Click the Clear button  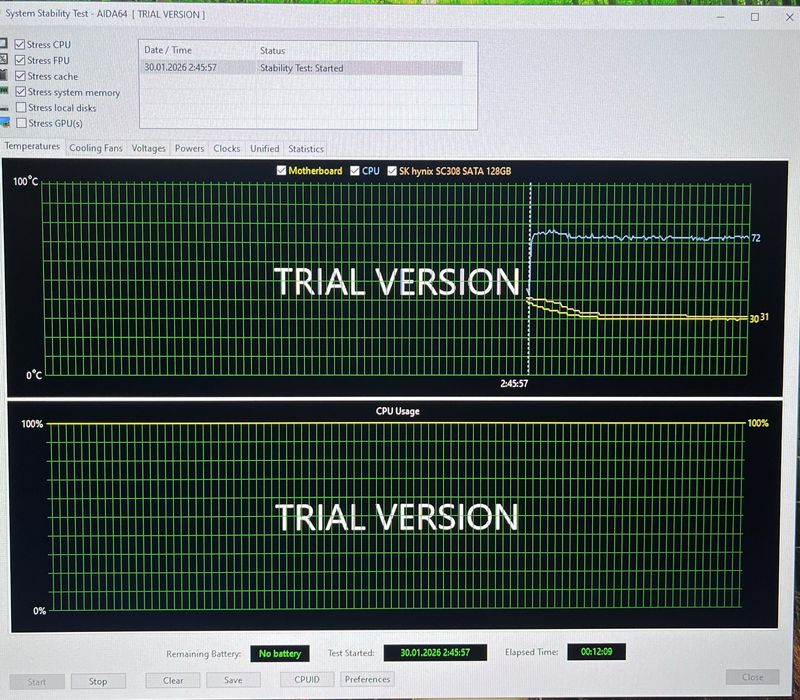tap(173, 680)
